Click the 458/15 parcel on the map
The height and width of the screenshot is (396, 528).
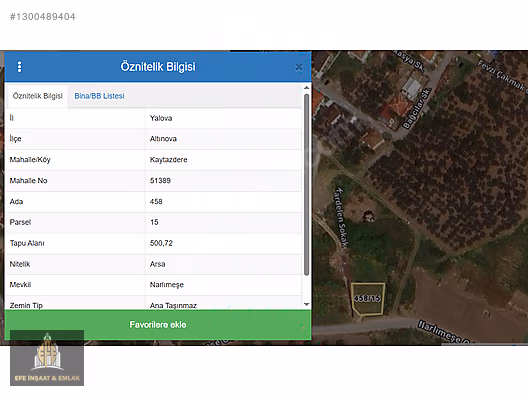click(x=367, y=299)
